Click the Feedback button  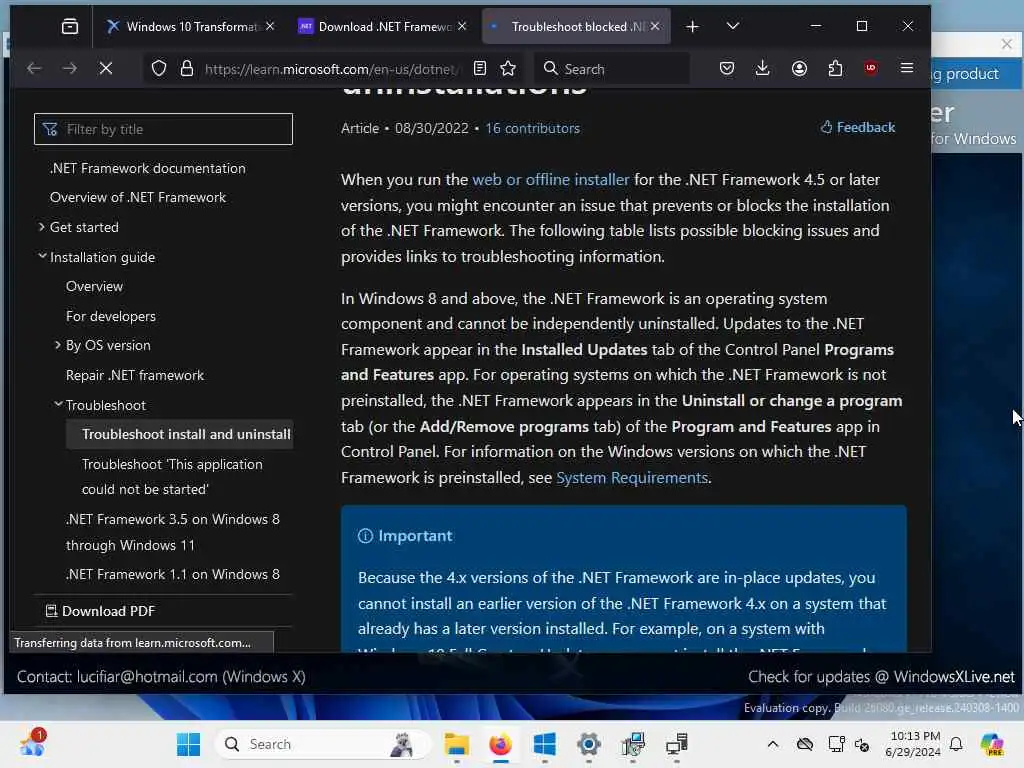[x=857, y=127]
